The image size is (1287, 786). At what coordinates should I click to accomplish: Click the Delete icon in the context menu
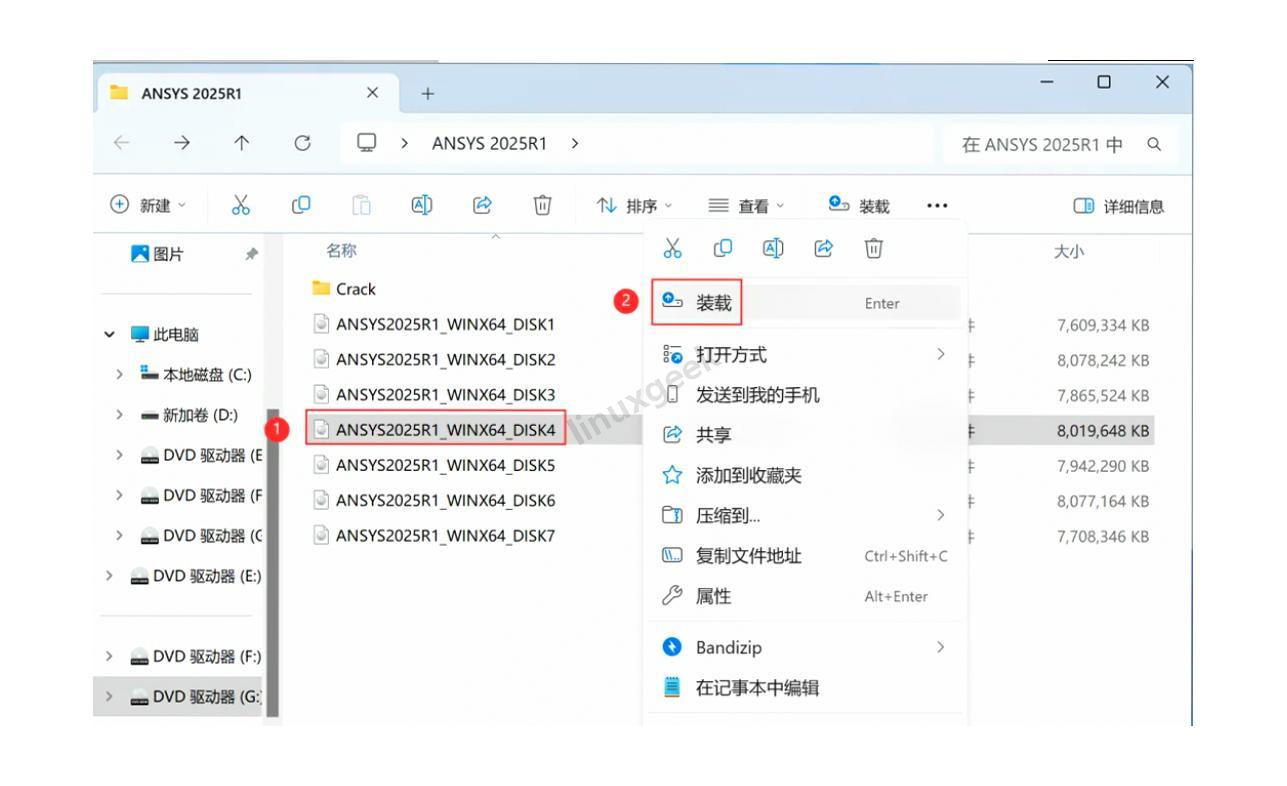coord(874,248)
